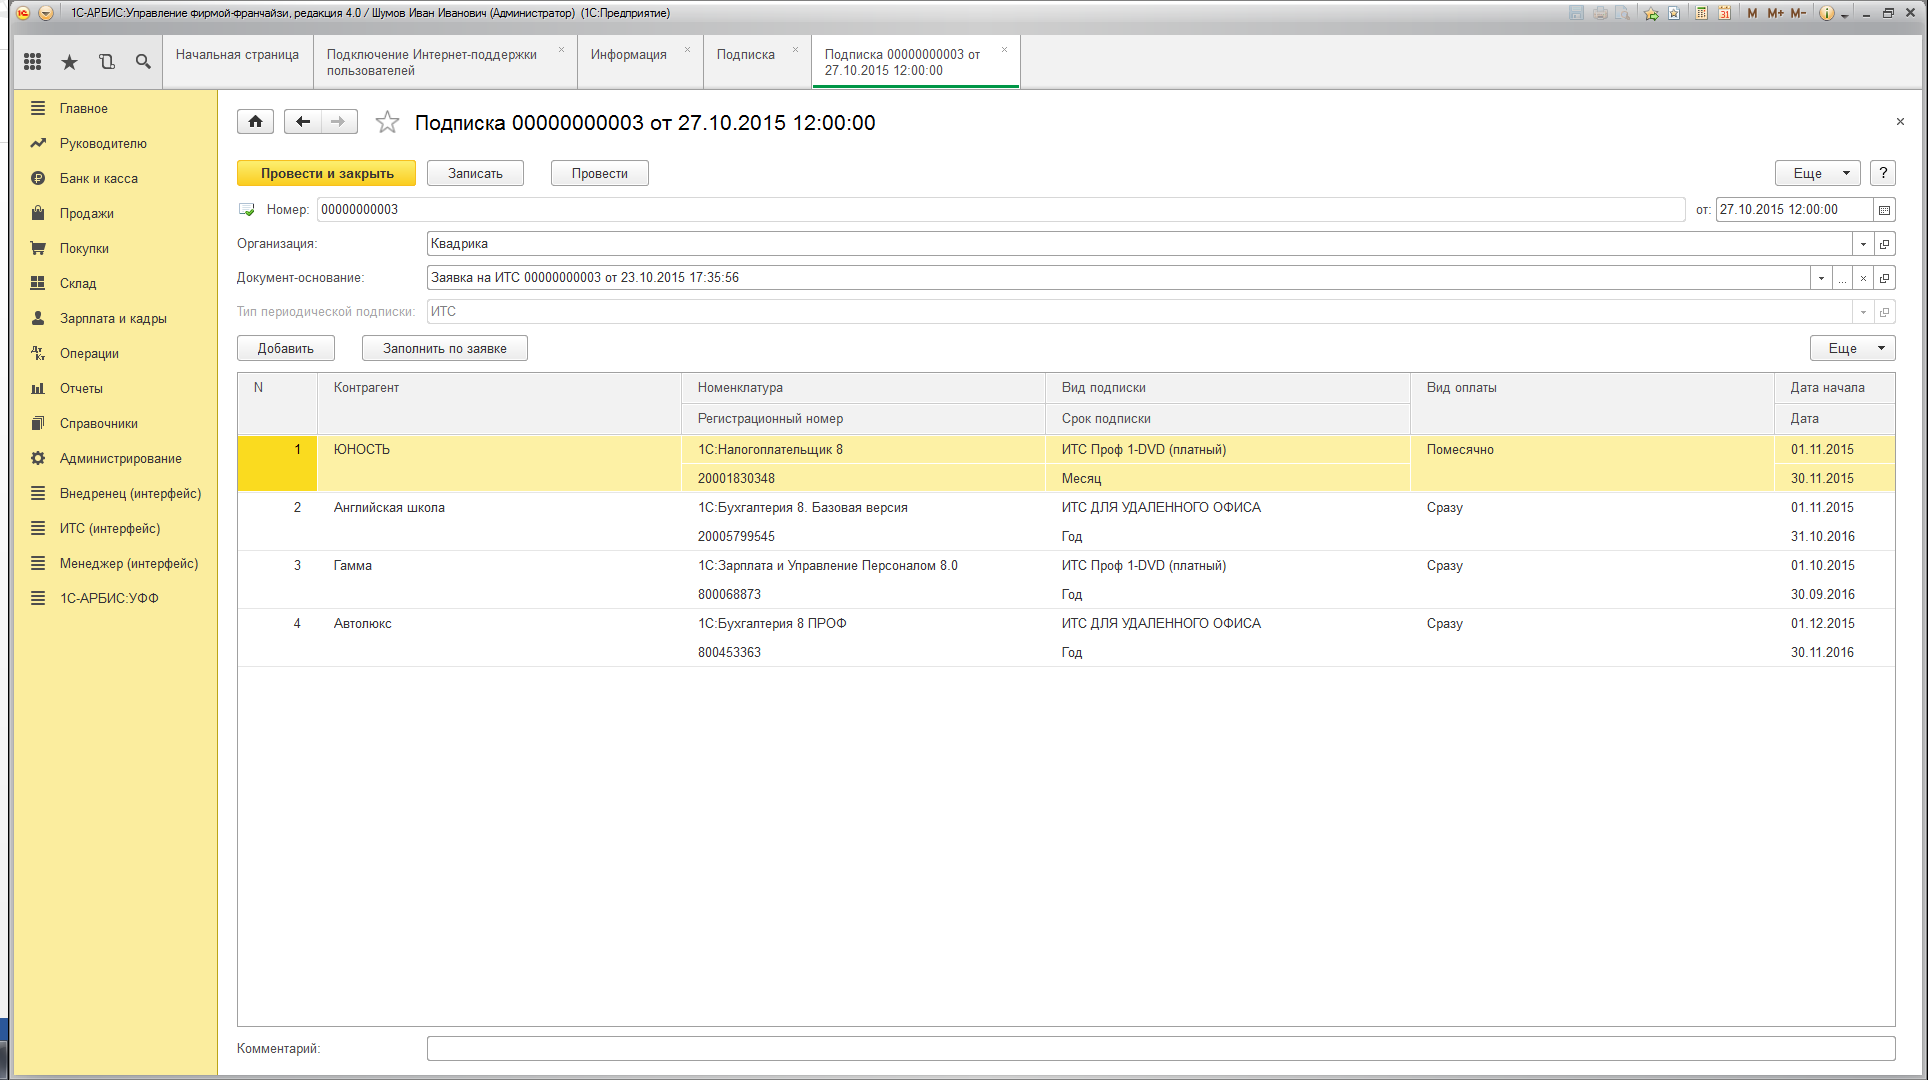Close the Подключение Интернет-поддержки tab
Image resolution: width=1928 pixels, height=1080 pixels.
pyautogui.click(x=561, y=50)
